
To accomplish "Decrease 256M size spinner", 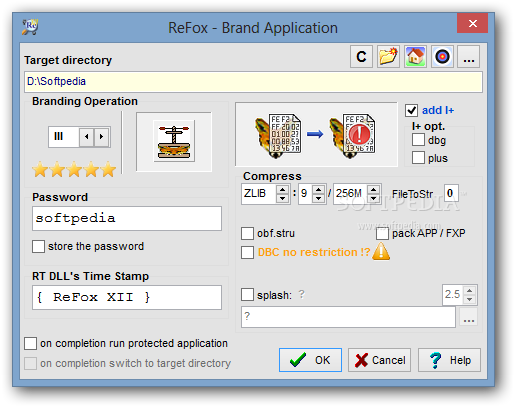I will tap(374, 198).
